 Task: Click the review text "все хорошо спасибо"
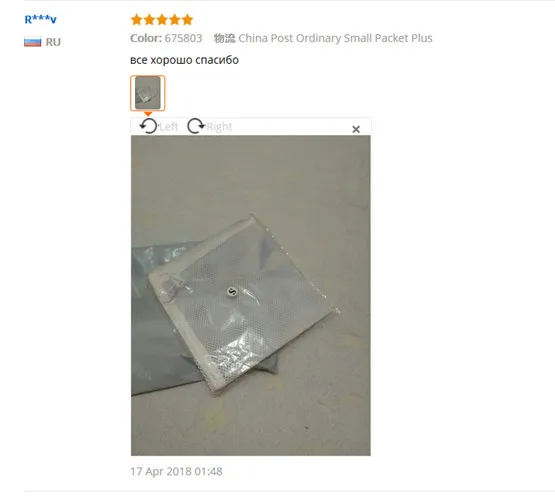(184, 60)
